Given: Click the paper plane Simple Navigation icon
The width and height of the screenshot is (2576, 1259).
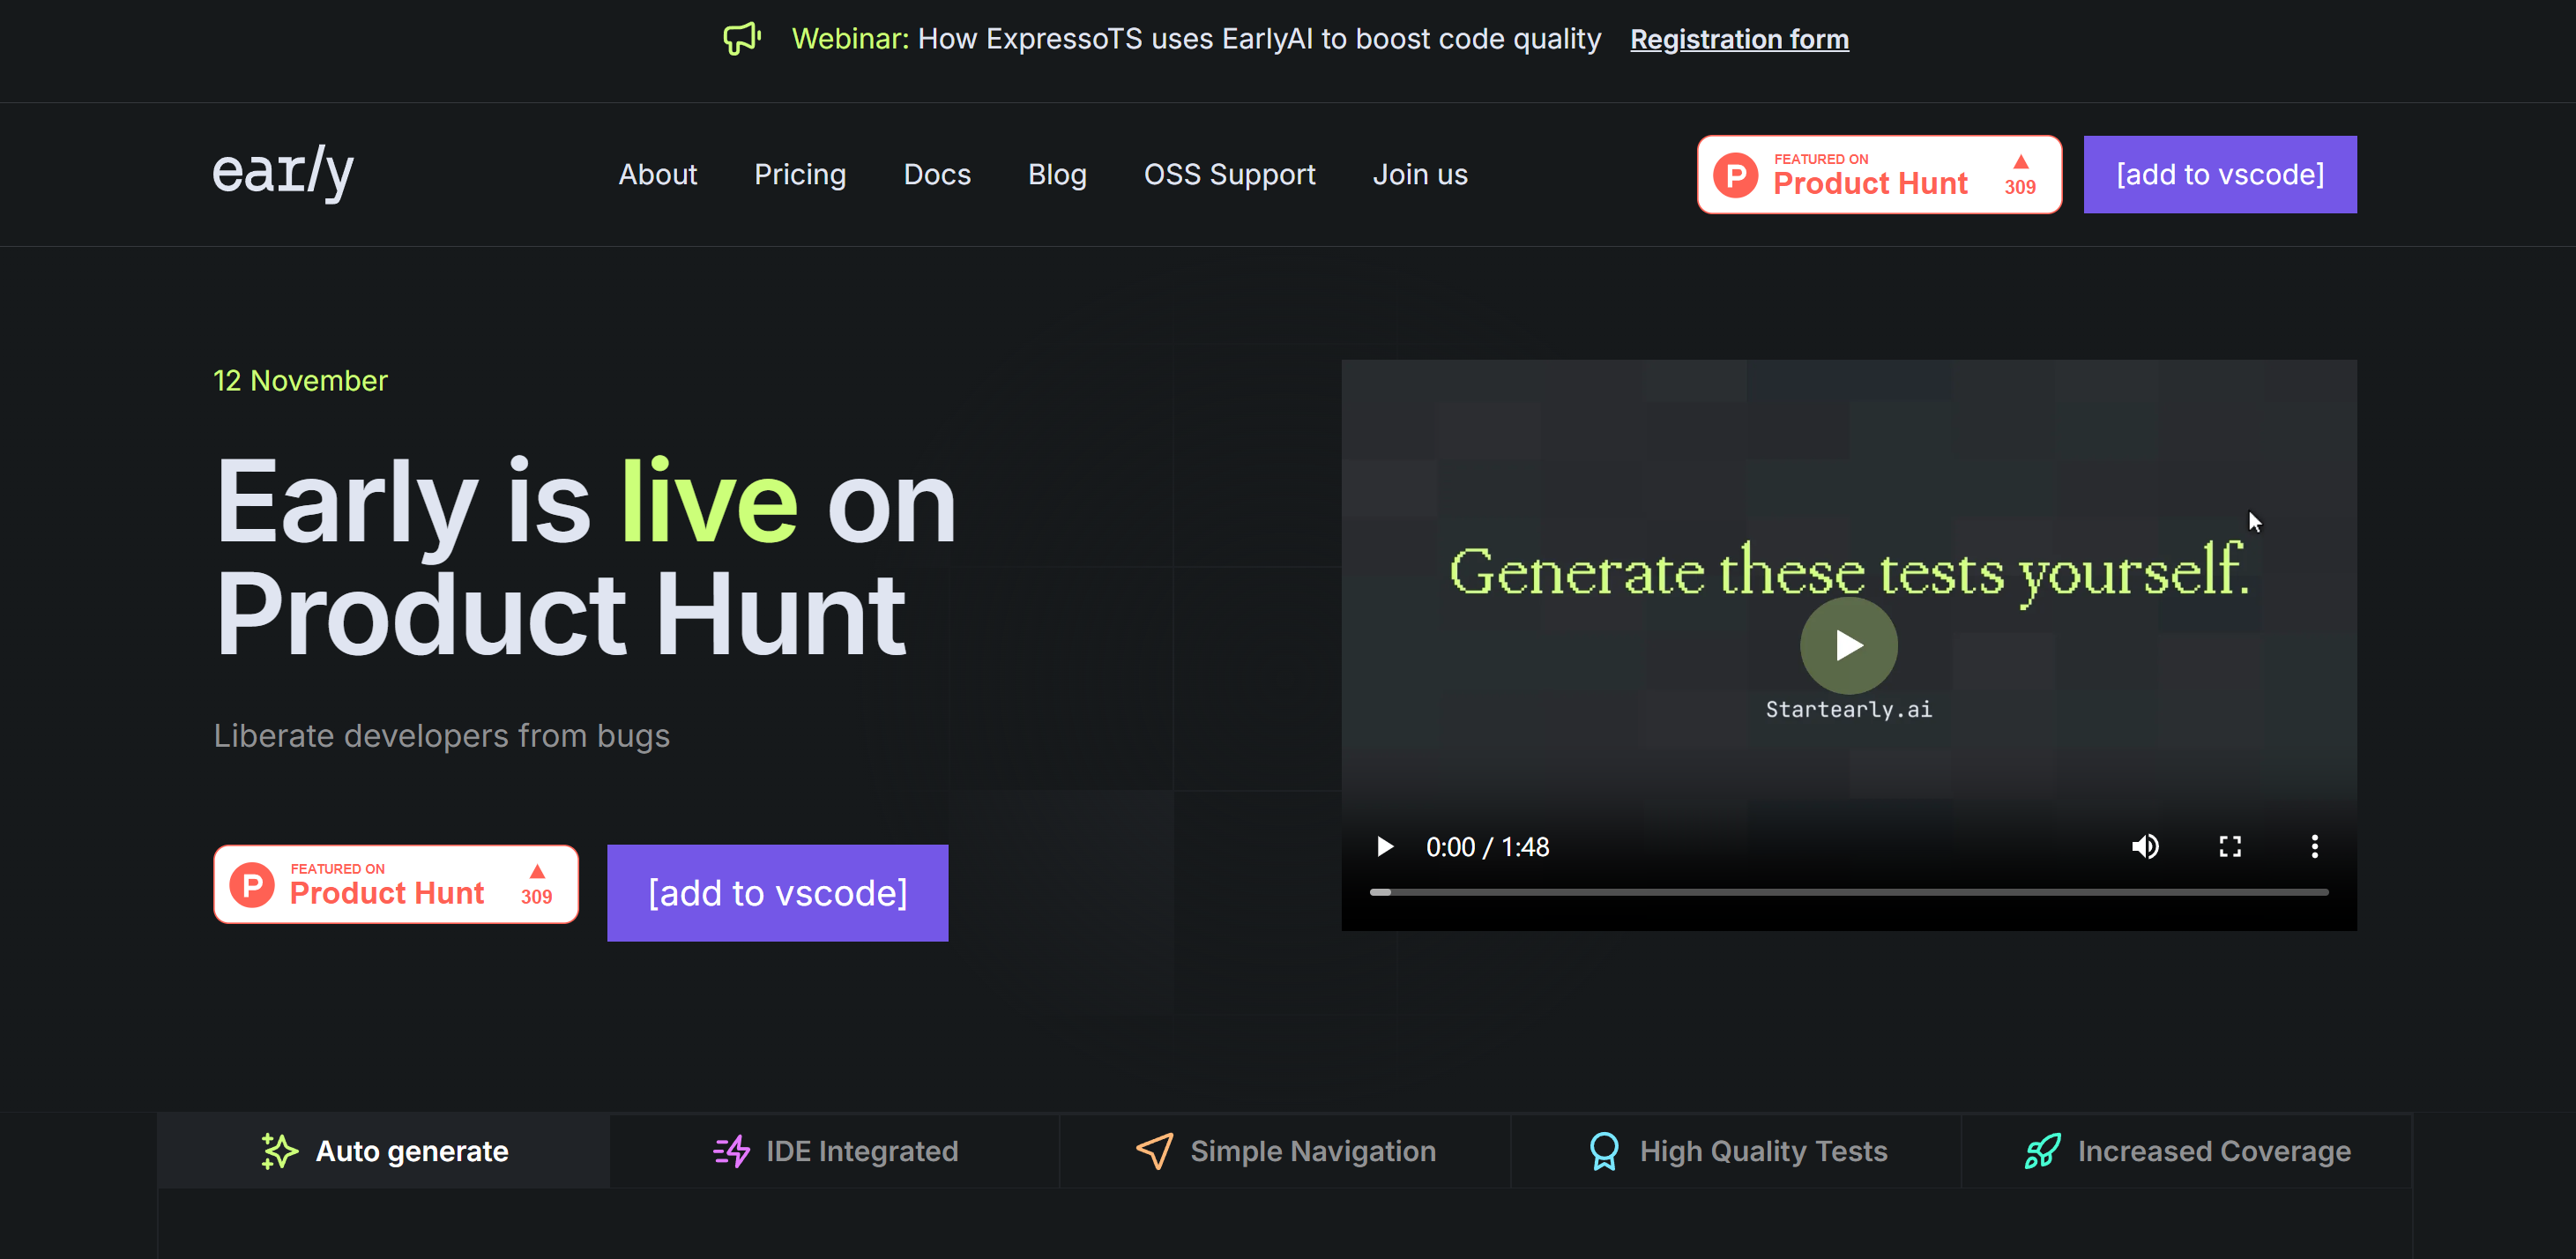Looking at the screenshot, I should click(1154, 1151).
